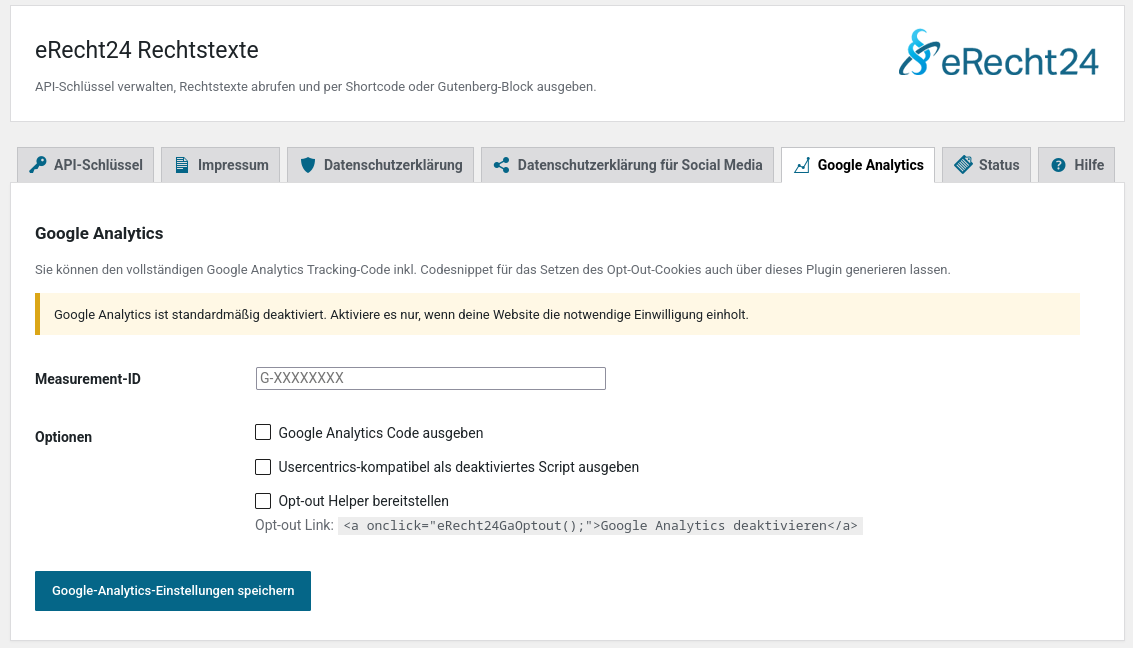Click the description text about Tracking-Code
Screen dimensions: 1133x648
click(493, 269)
